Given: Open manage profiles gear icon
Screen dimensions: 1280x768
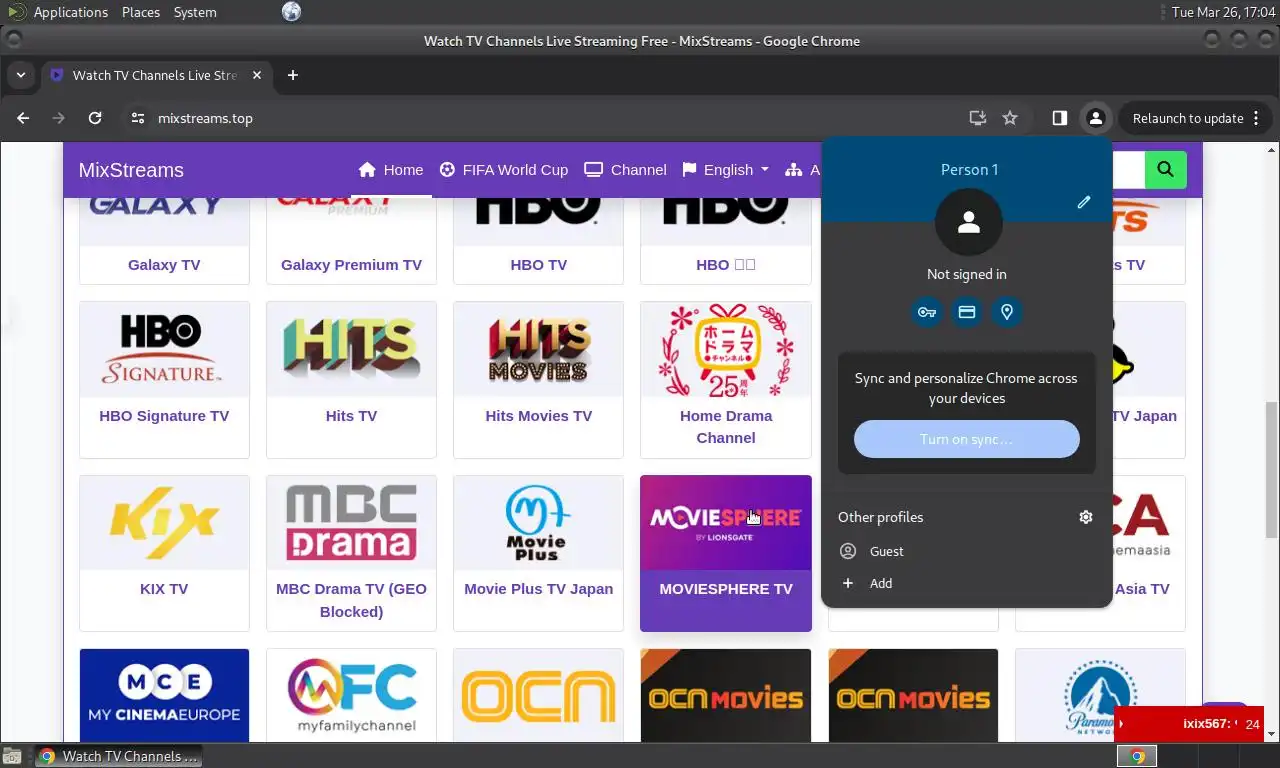Looking at the screenshot, I should coord(1086,517).
